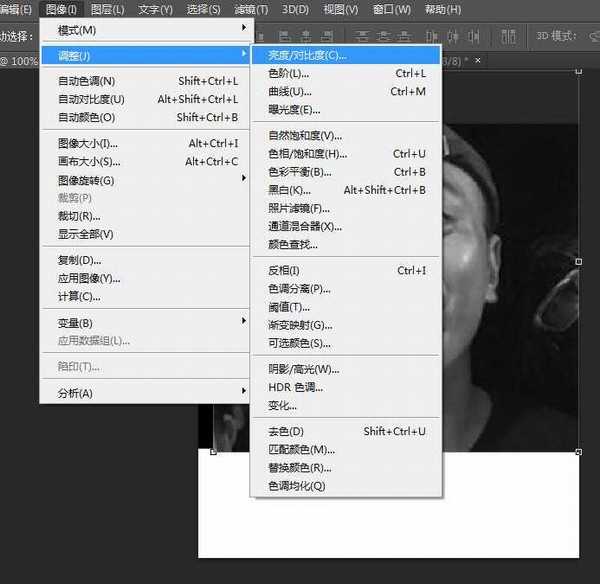The width and height of the screenshot is (600, 584).
Task: Expand the Variables (变量) submenu
Action: pos(75,322)
